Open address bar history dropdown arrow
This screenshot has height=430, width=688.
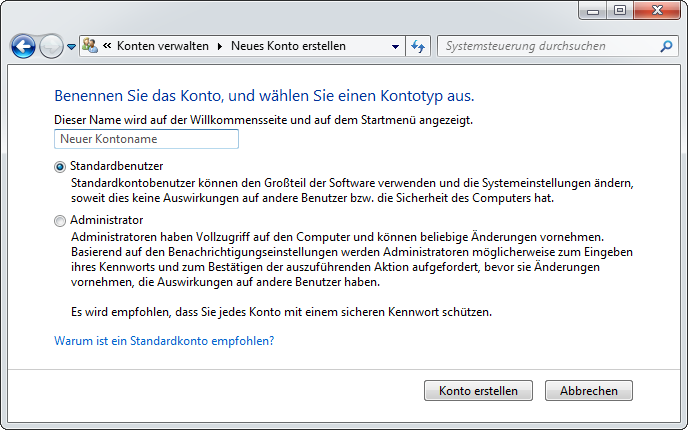click(x=395, y=46)
